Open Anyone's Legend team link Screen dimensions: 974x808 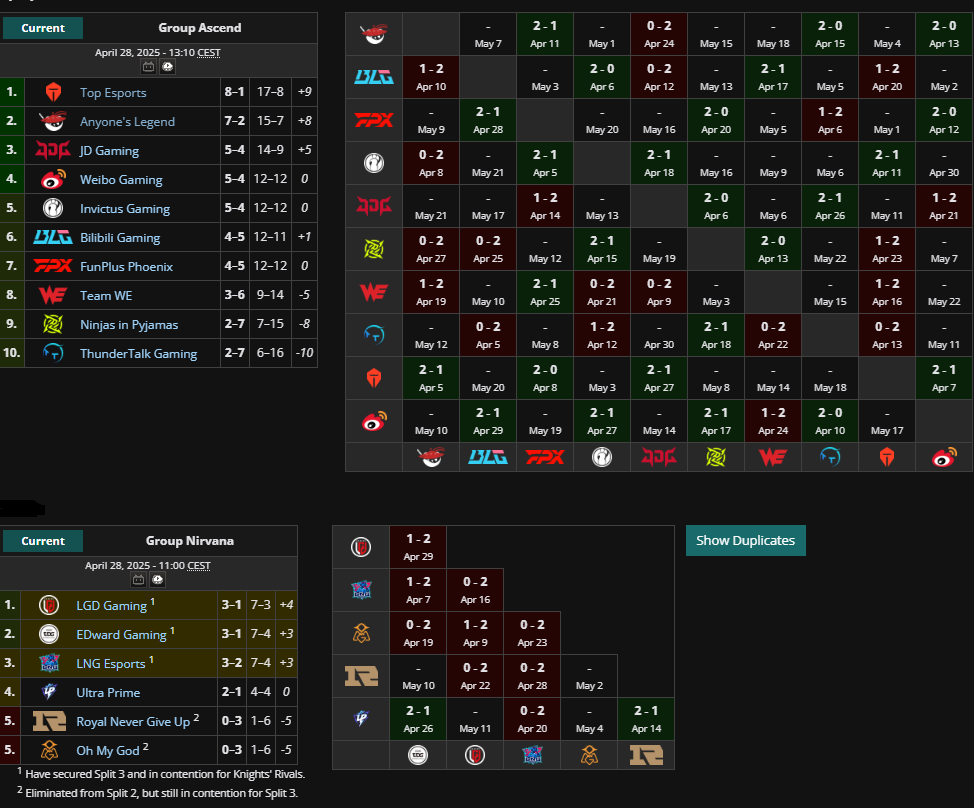coord(127,122)
